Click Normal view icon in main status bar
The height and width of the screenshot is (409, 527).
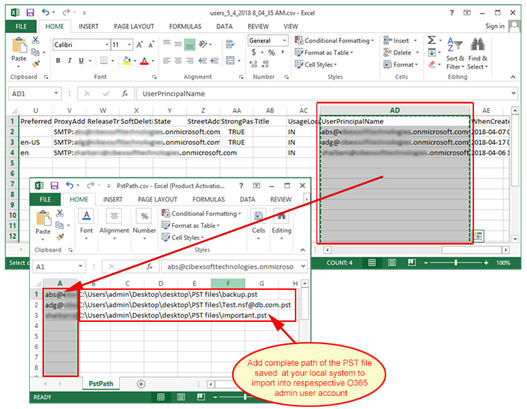372,262
